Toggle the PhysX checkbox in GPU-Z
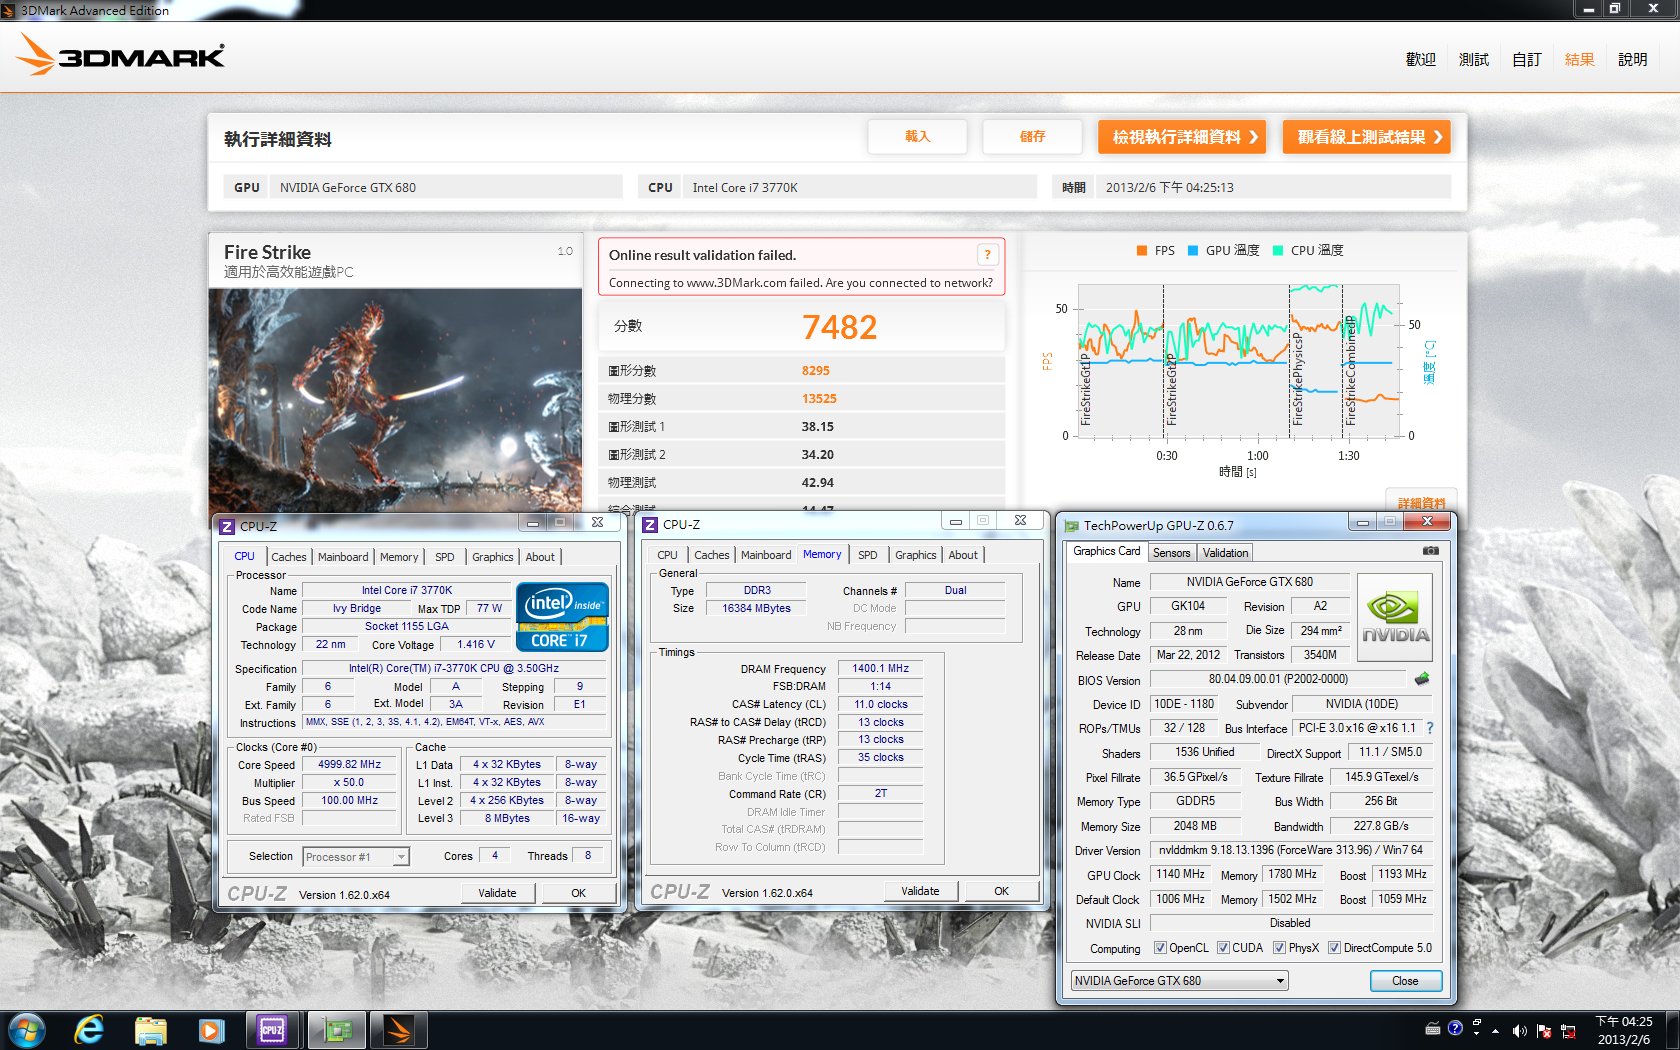The image size is (1680, 1050). (x=1279, y=948)
